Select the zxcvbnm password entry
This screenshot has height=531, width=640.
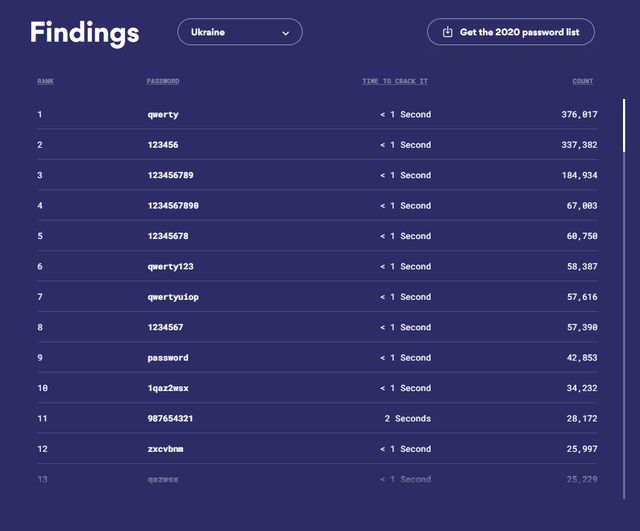[x=165, y=449]
